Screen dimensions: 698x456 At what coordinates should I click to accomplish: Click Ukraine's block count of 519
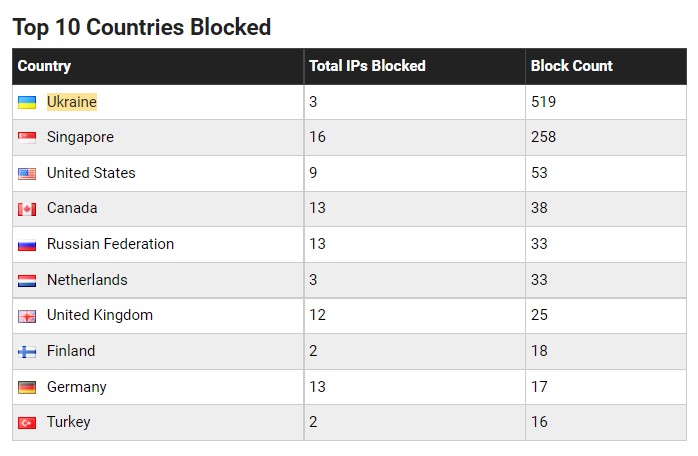coord(543,102)
